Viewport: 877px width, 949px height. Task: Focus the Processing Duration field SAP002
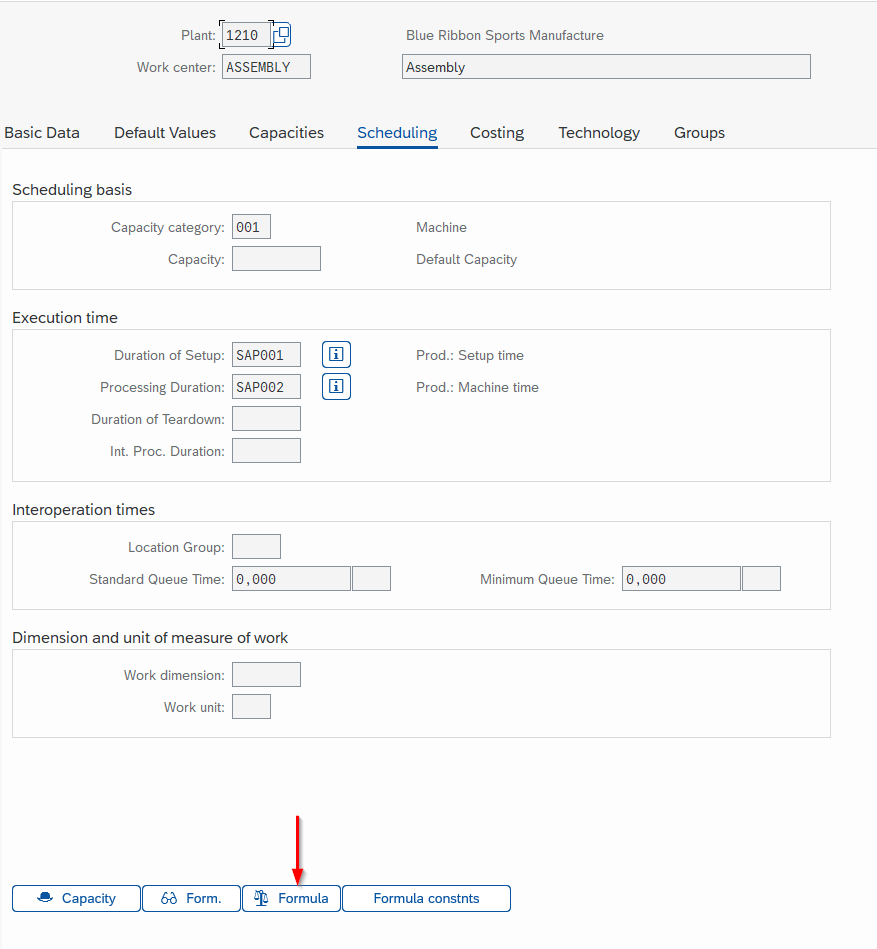click(x=266, y=387)
